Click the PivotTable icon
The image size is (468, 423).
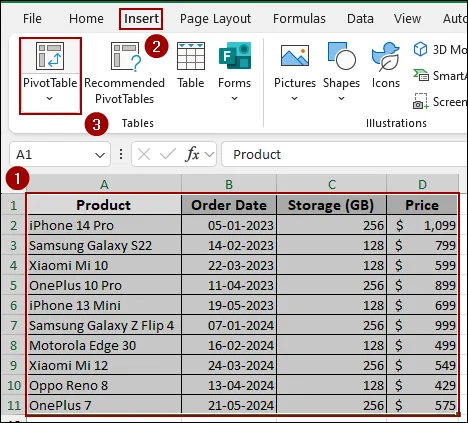(x=50, y=56)
